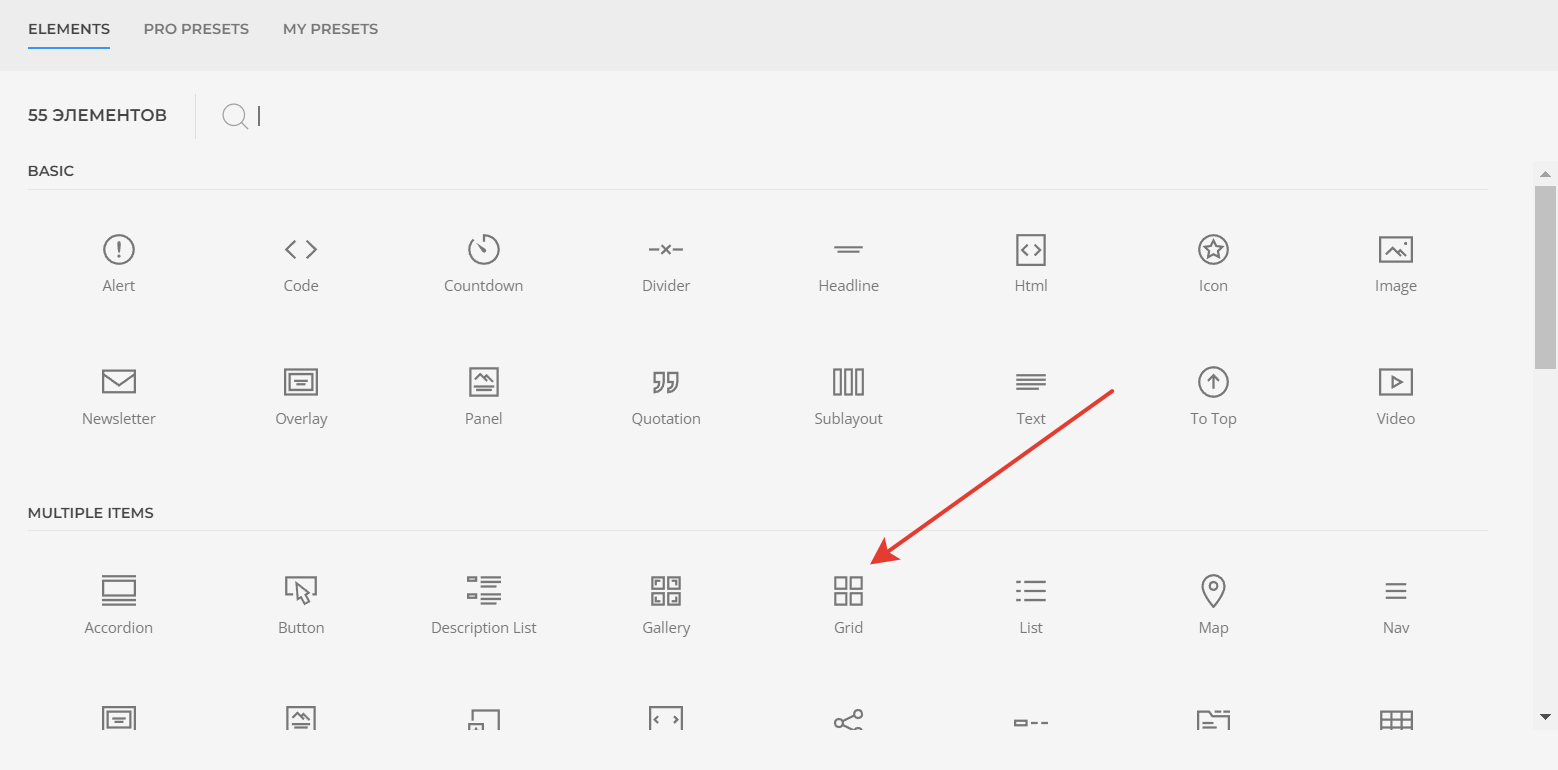Click the scrollbar down arrow

pyautogui.click(x=1545, y=717)
